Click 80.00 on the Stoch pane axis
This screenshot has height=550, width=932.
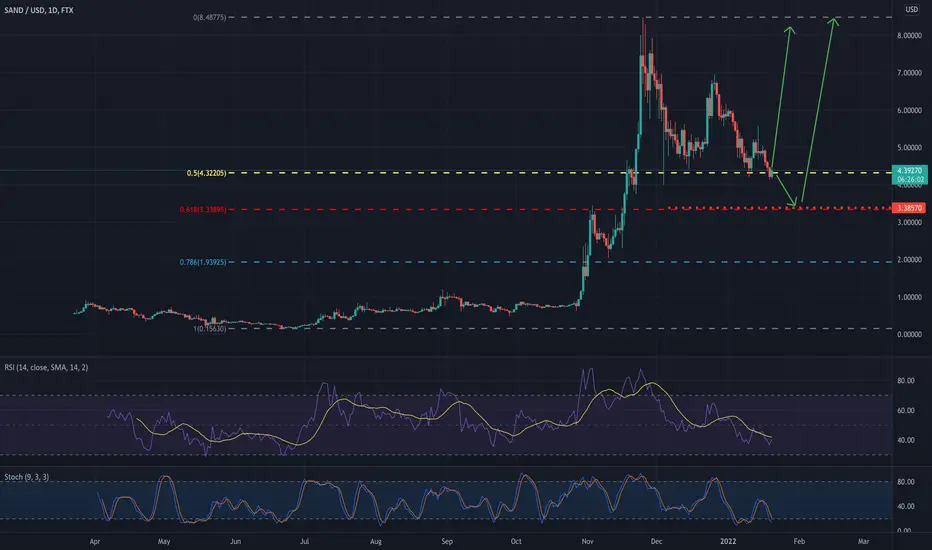pyautogui.click(x=906, y=482)
